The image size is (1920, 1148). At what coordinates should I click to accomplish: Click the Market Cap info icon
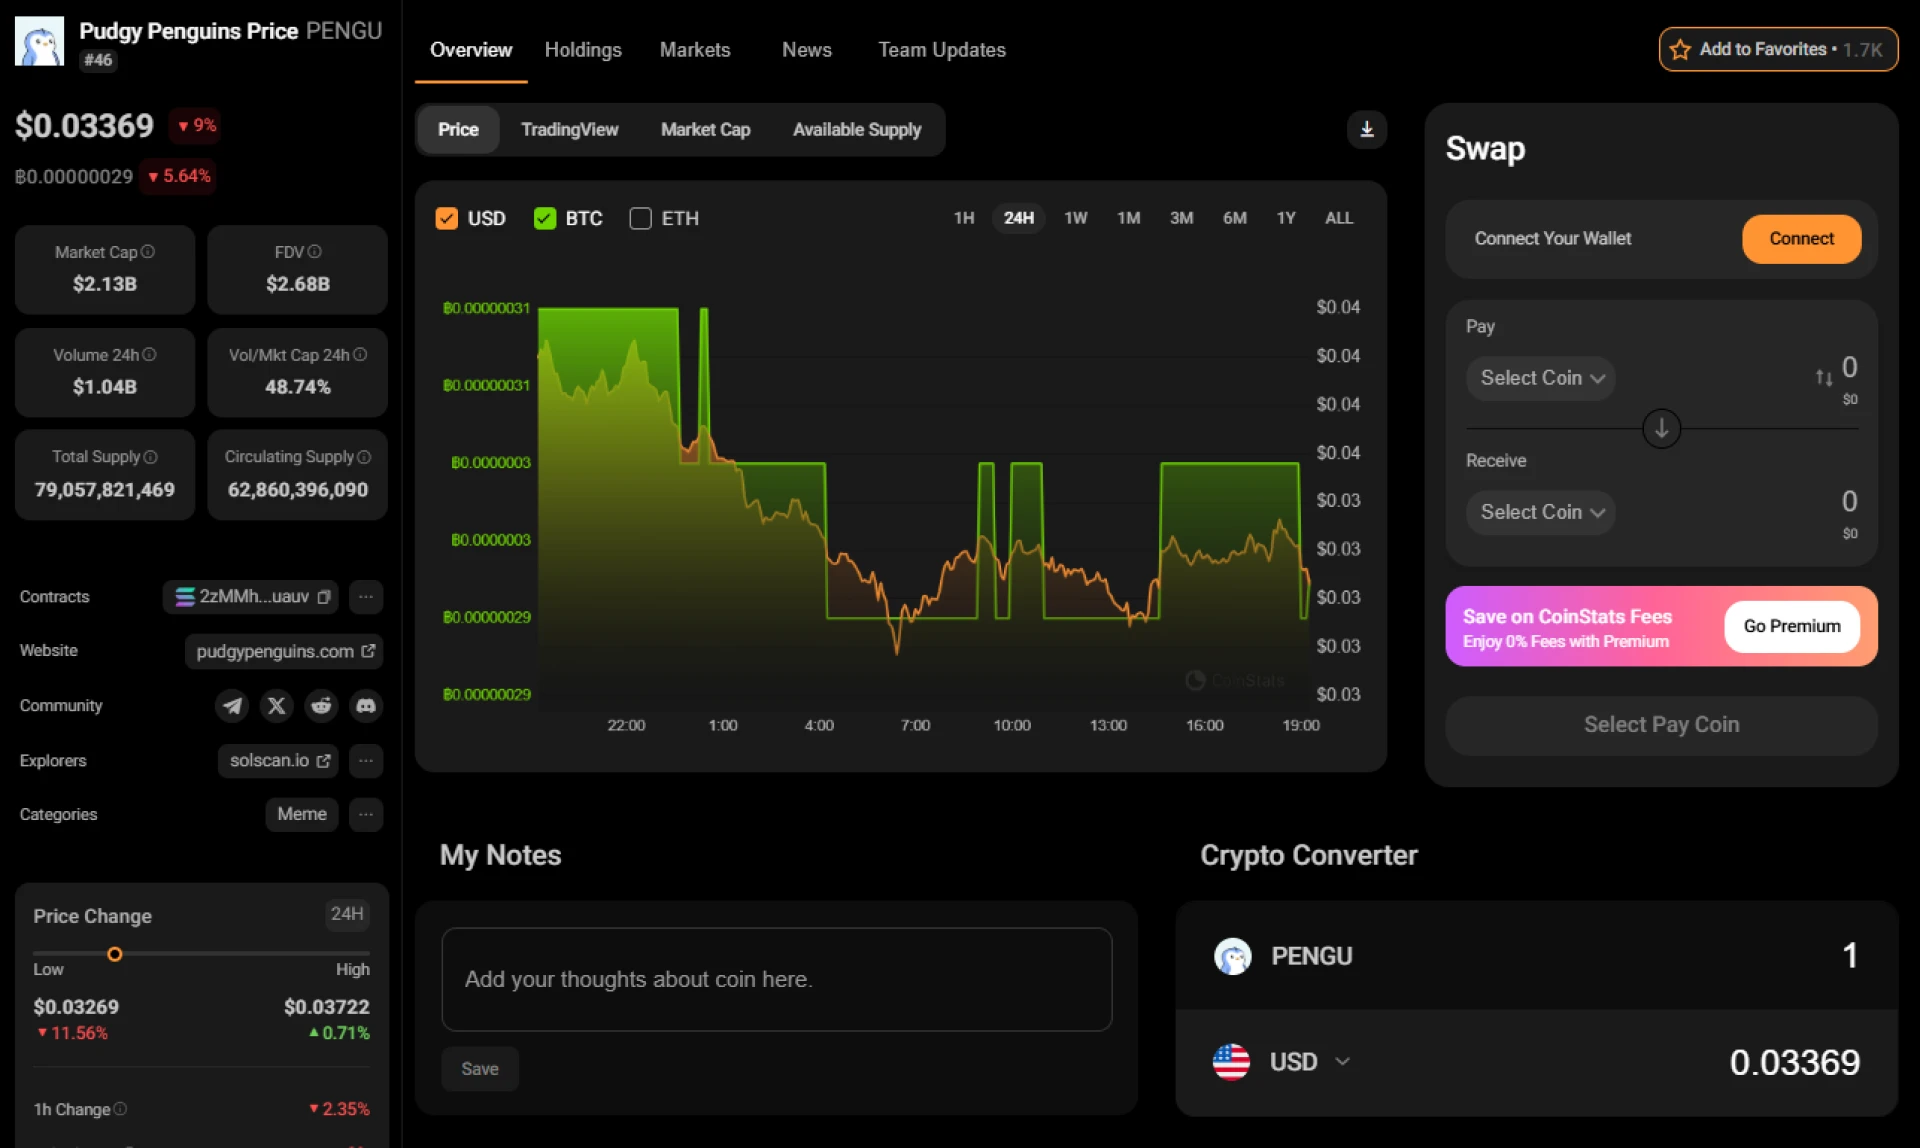point(146,252)
